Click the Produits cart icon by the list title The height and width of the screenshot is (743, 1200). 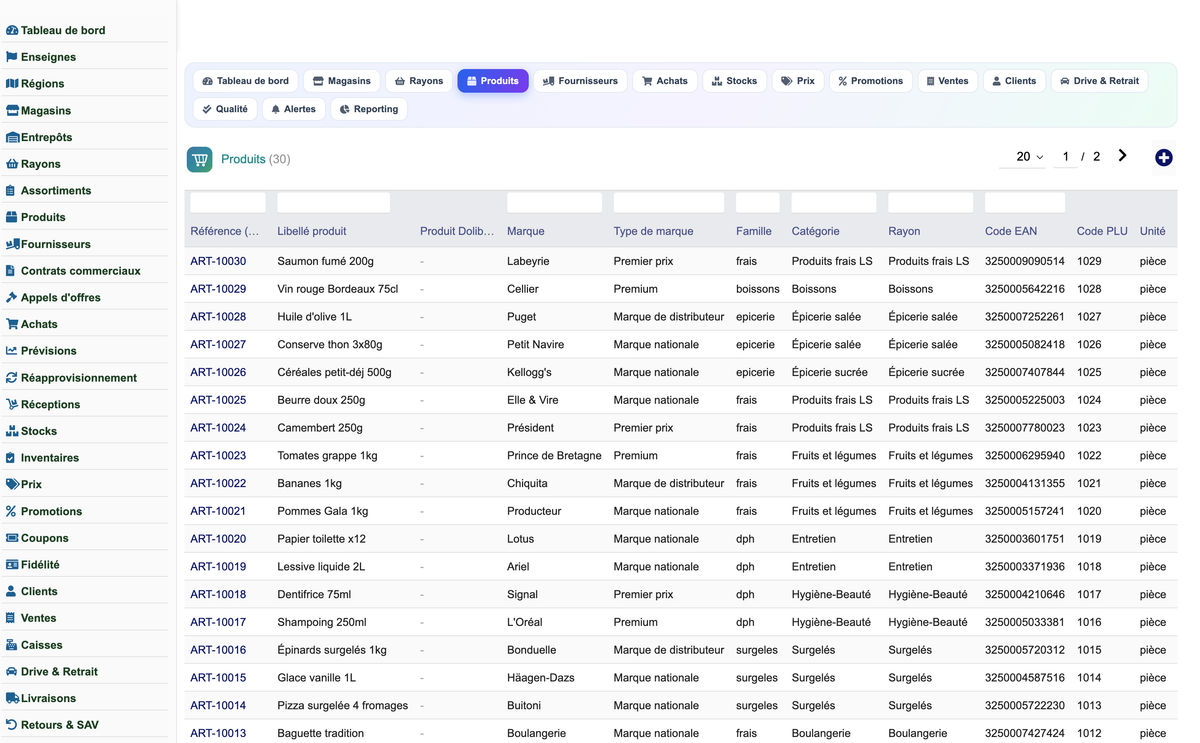coord(200,159)
